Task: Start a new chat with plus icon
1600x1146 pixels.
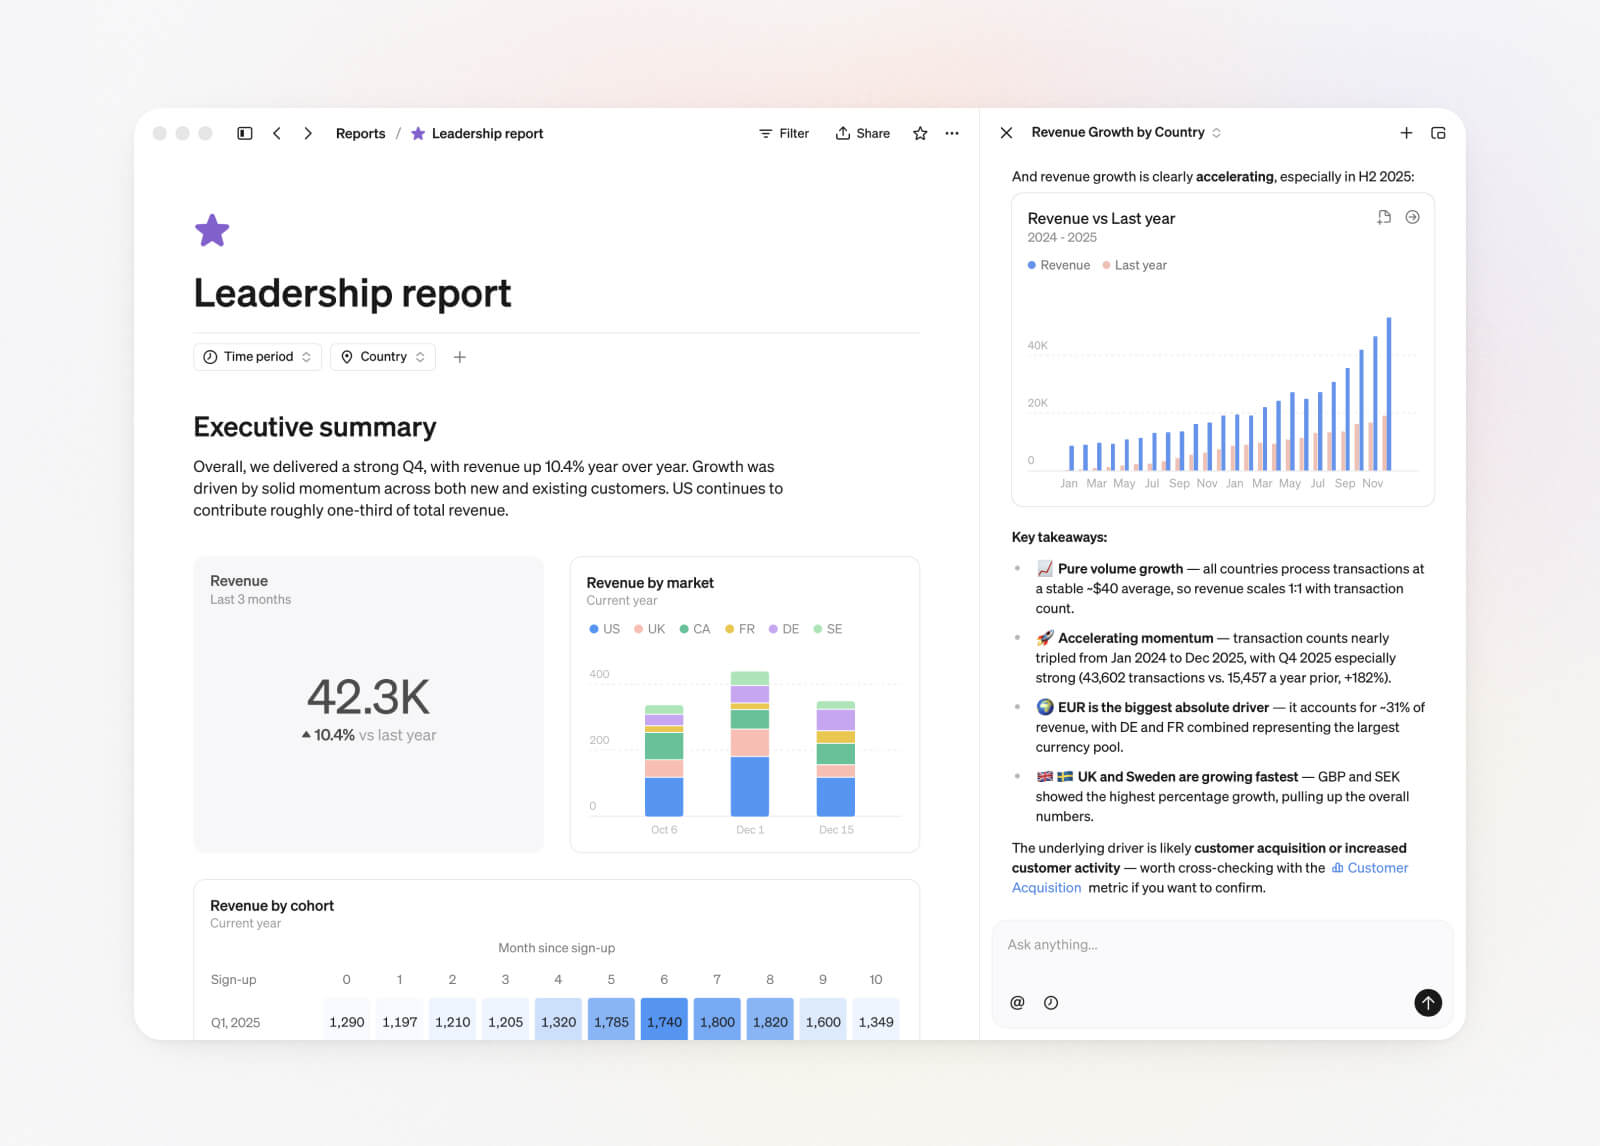Action: pos(1406,133)
